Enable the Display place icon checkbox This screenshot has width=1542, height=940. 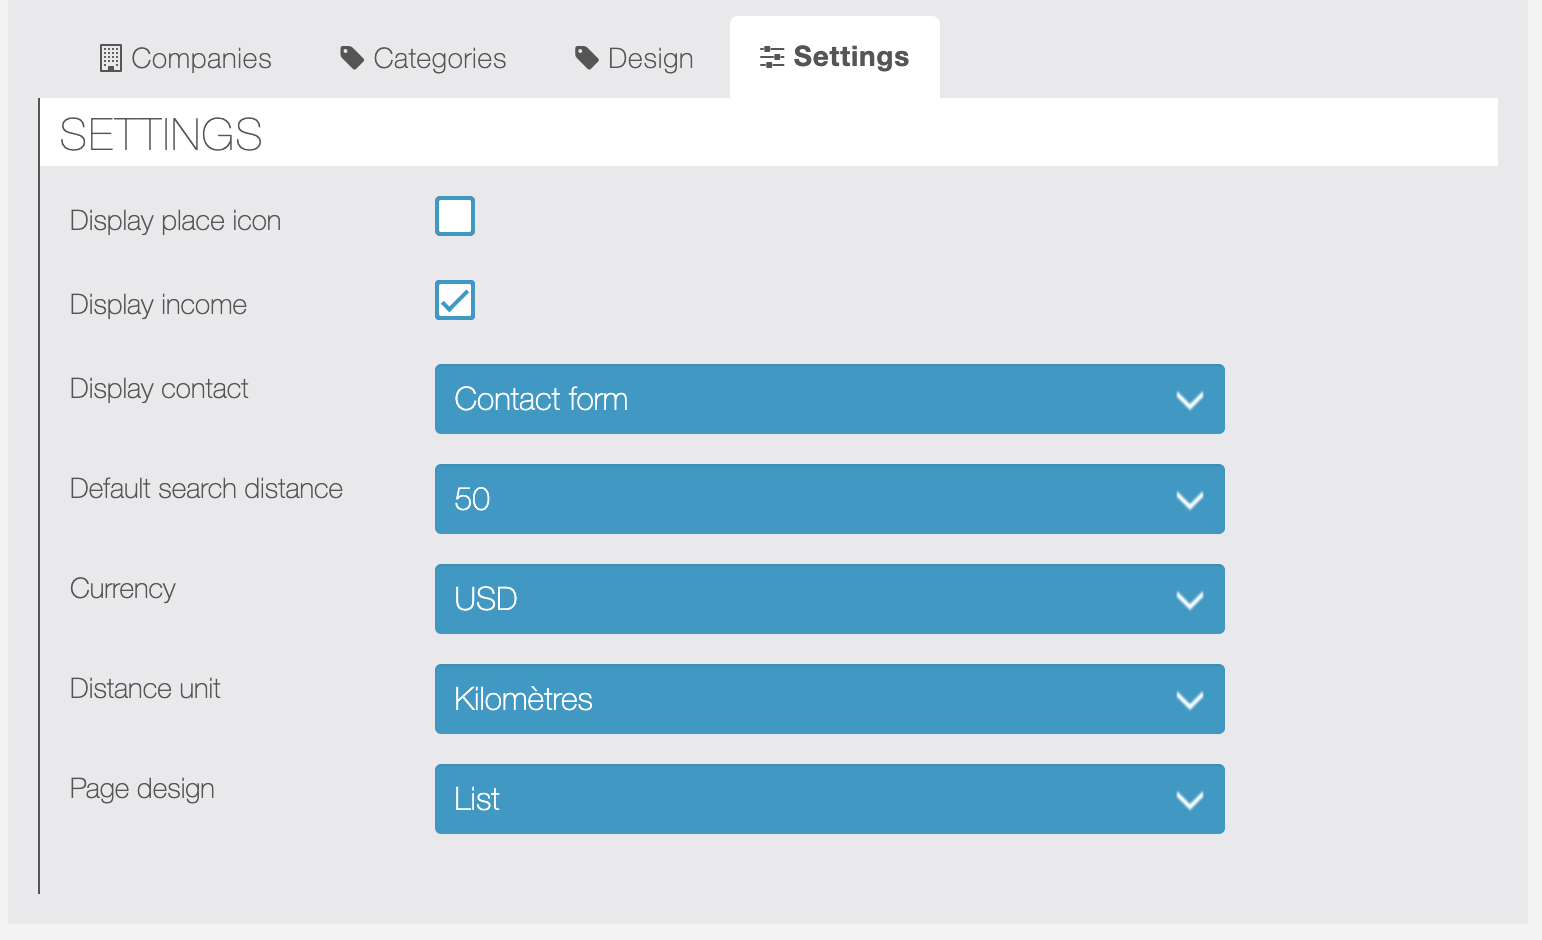(455, 216)
